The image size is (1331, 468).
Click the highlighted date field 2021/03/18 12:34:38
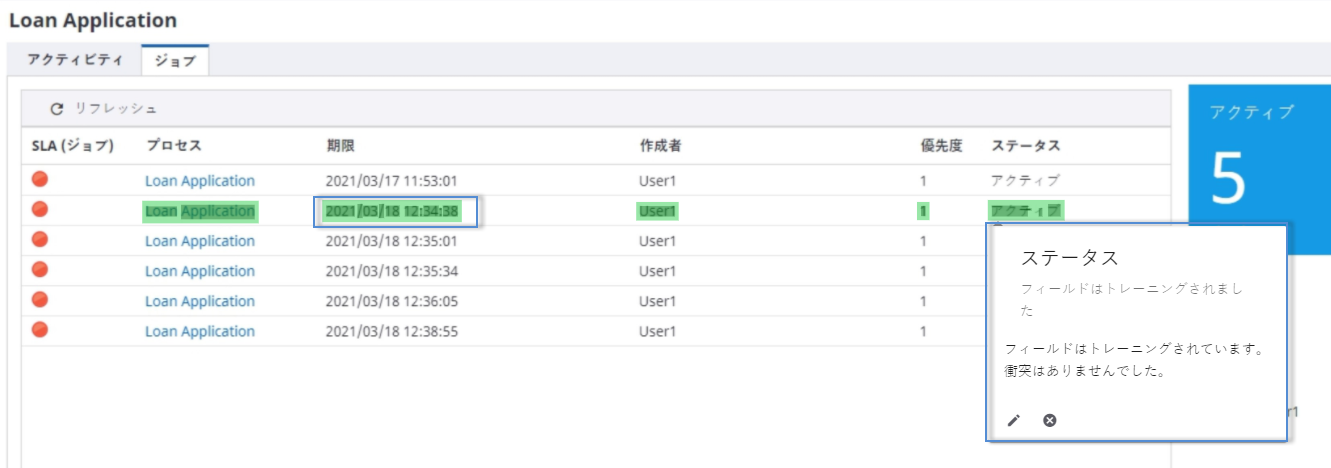(392, 211)
